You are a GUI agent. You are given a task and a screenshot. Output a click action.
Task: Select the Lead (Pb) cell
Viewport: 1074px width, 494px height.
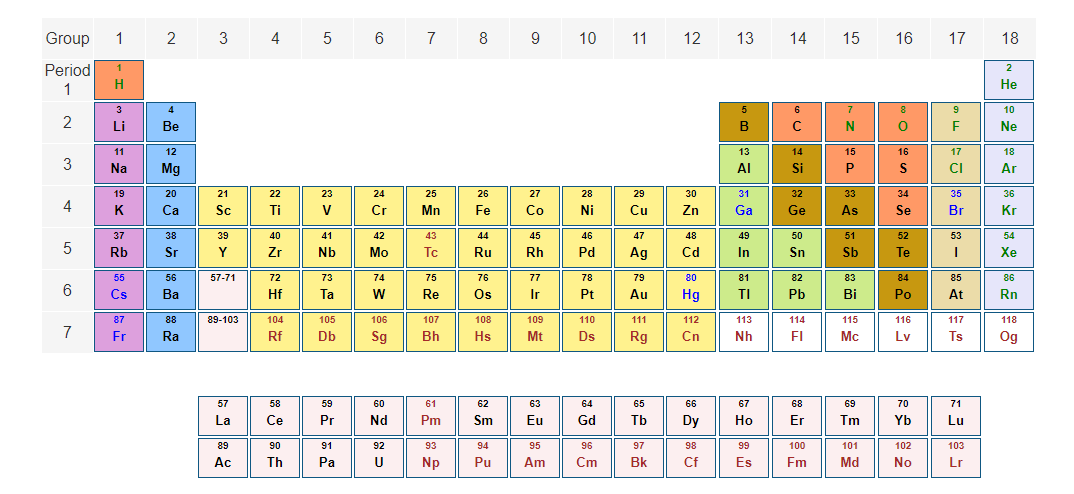797,290
